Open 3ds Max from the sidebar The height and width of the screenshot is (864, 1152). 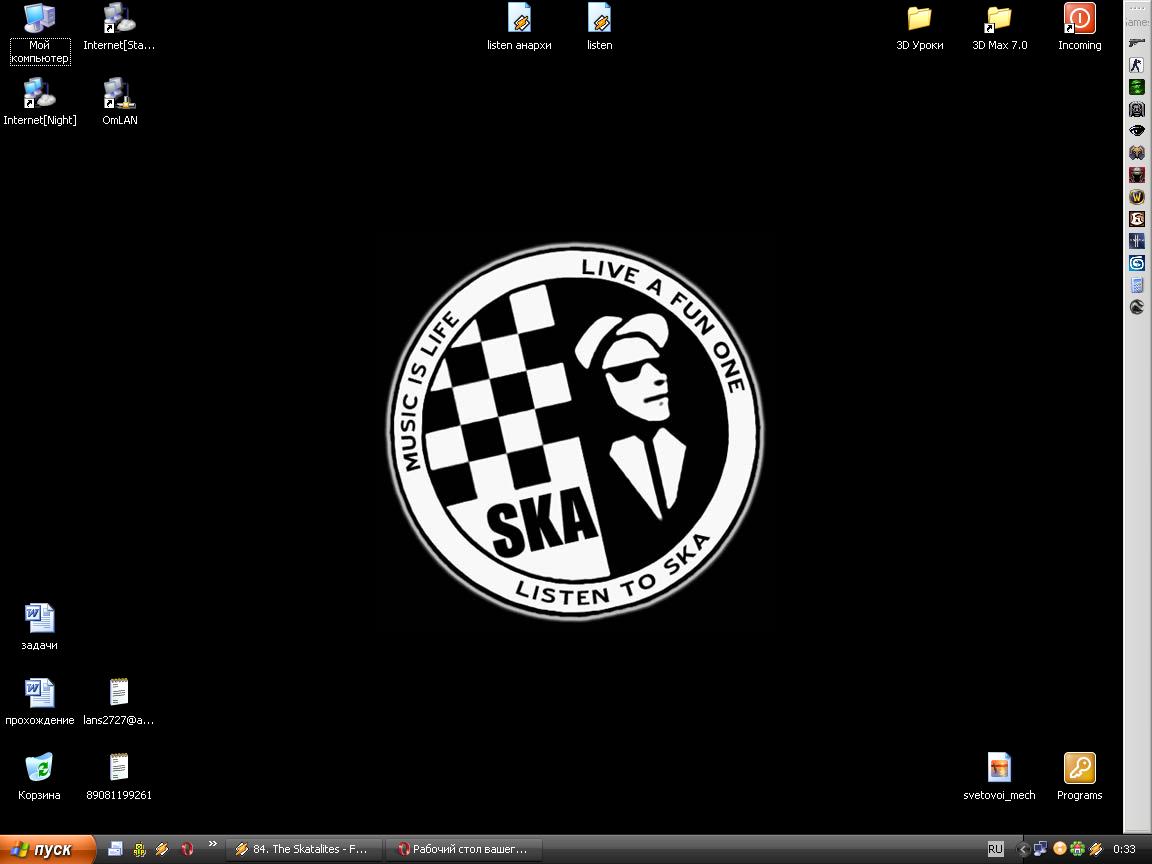[1137, 263]
